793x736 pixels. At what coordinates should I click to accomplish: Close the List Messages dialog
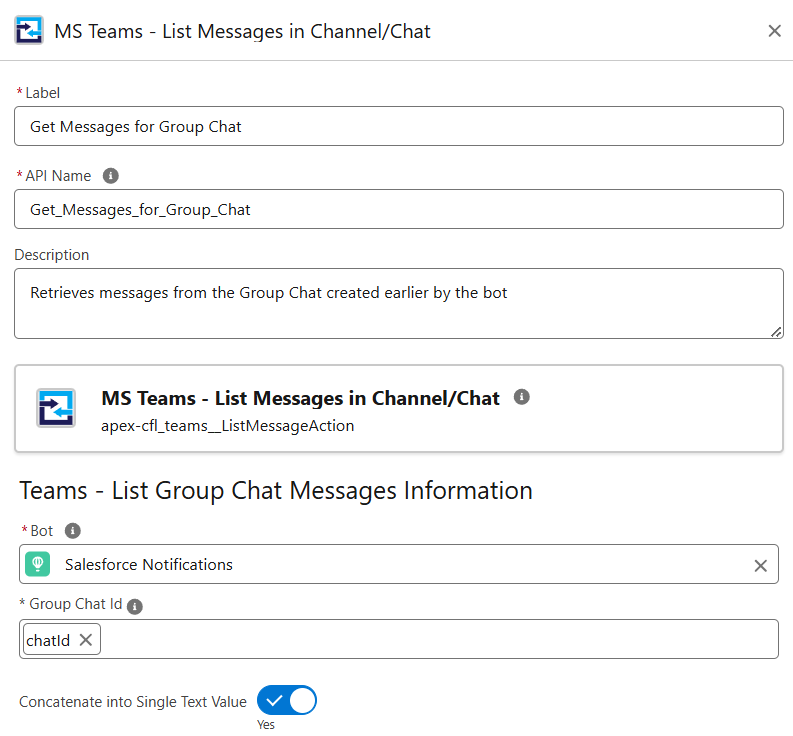774,31
